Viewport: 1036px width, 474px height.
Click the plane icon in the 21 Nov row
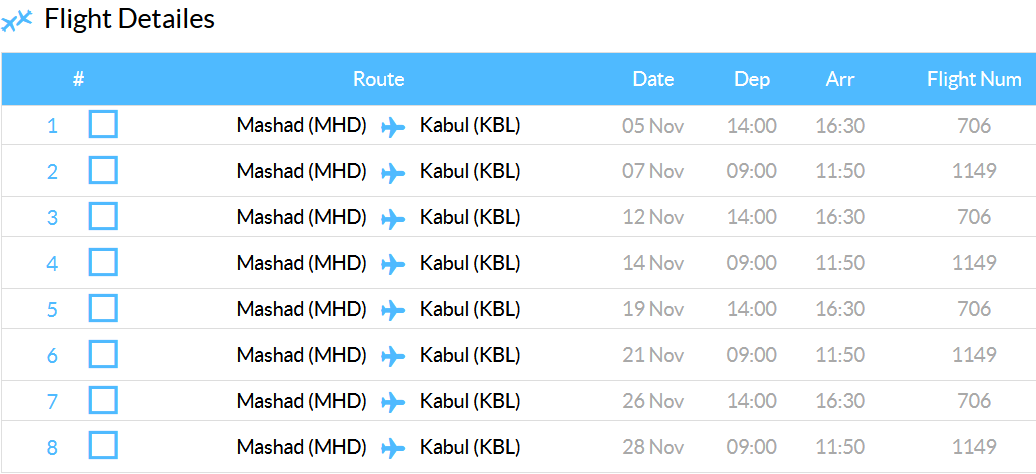(393, 356)
